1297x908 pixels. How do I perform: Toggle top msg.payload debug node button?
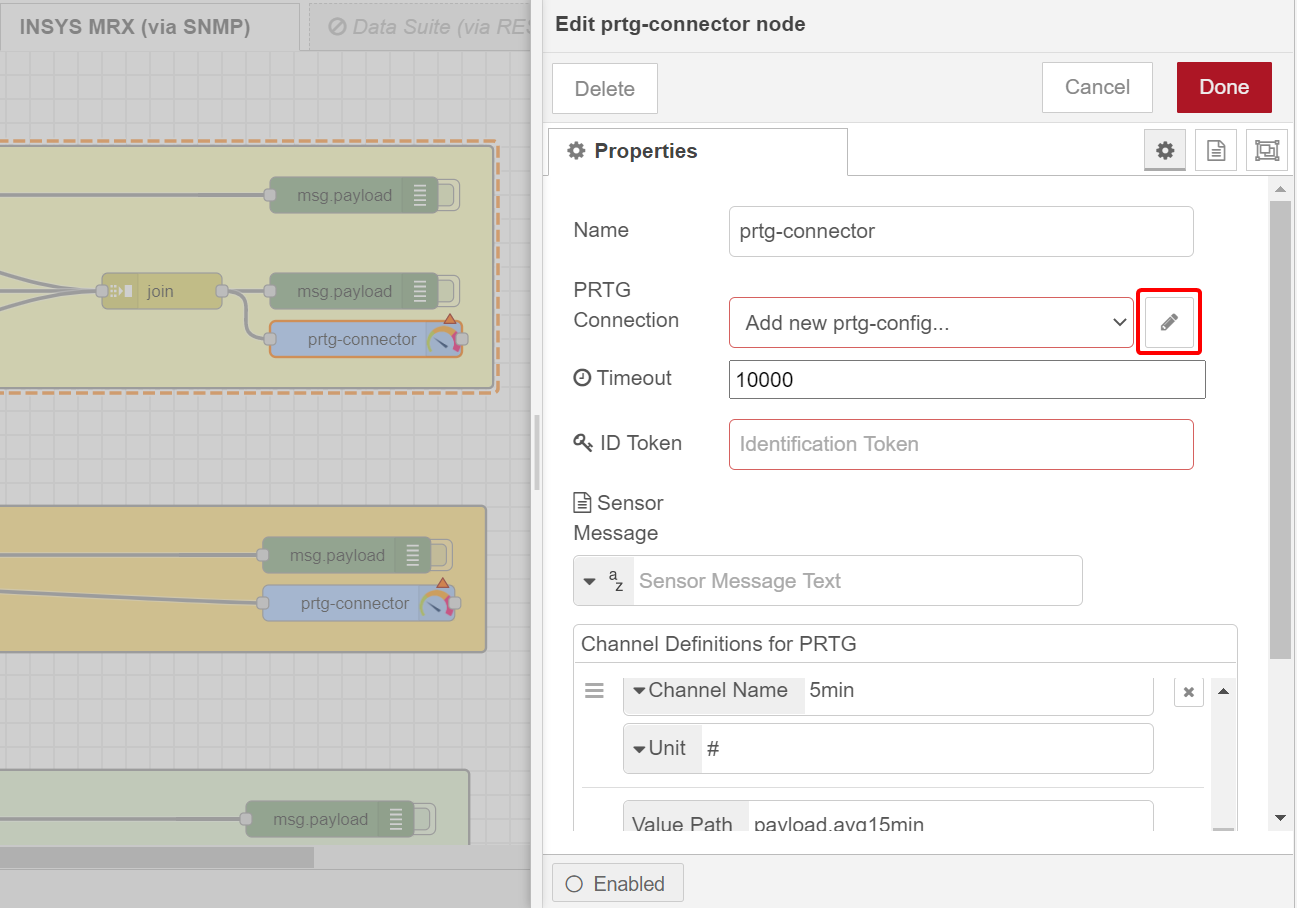point(449,196)
